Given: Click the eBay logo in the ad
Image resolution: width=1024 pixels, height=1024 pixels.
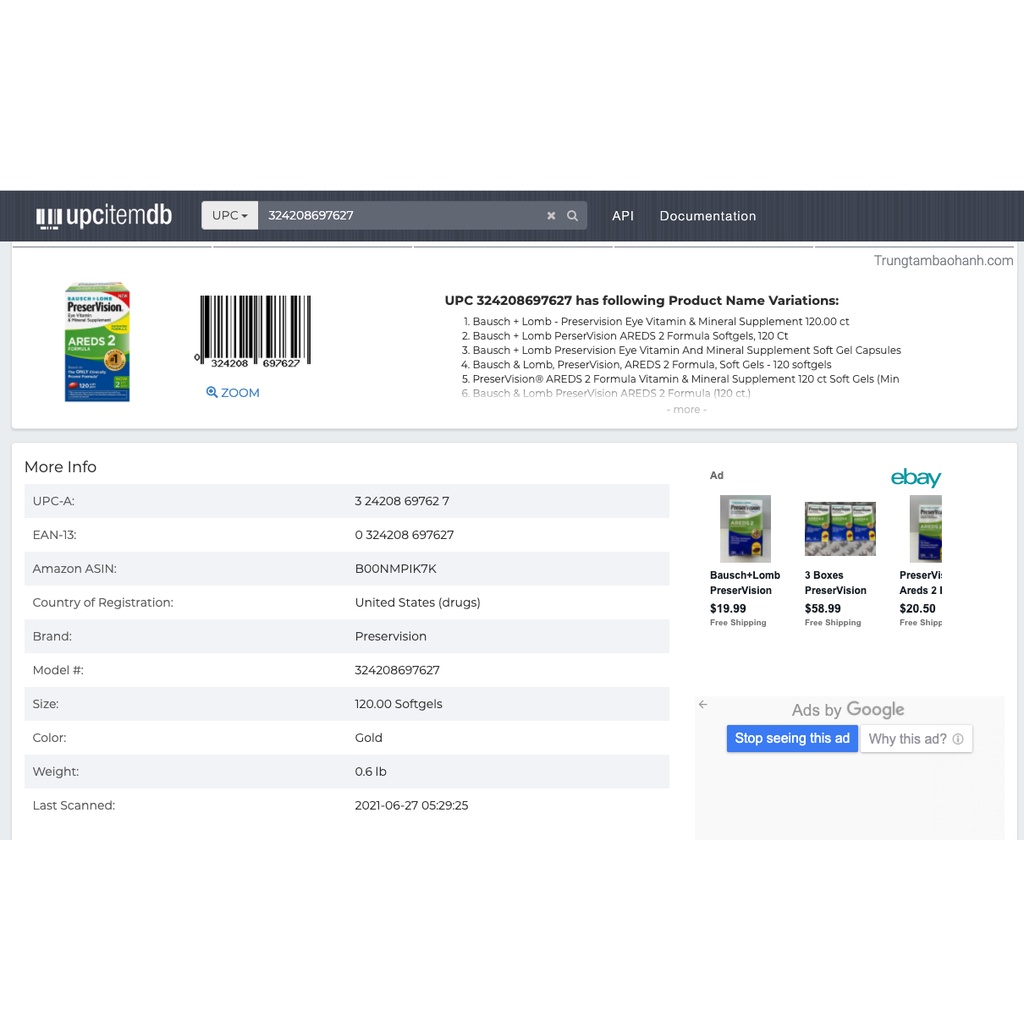Looking at the screenshot, I should coord(915,478).
